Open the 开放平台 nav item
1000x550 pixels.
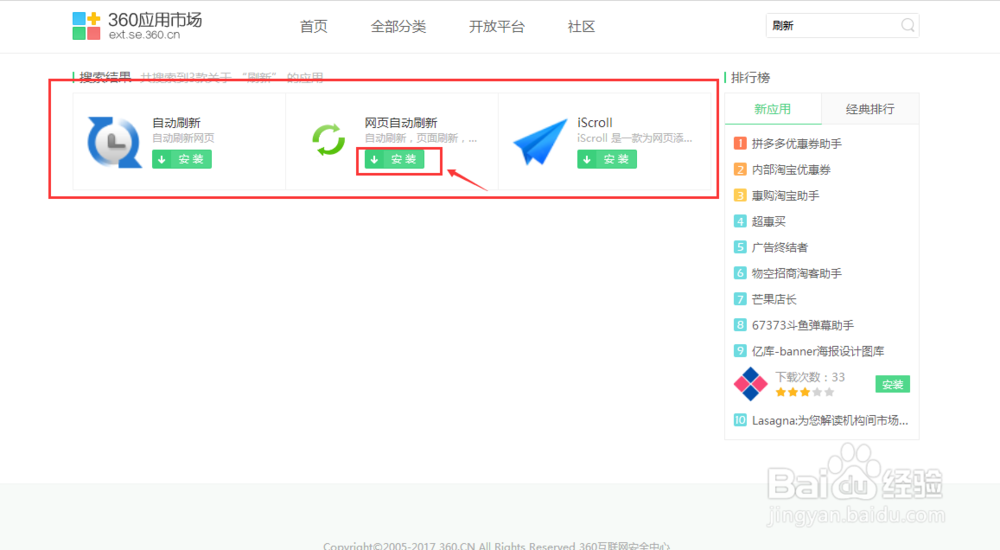point(496,26)
